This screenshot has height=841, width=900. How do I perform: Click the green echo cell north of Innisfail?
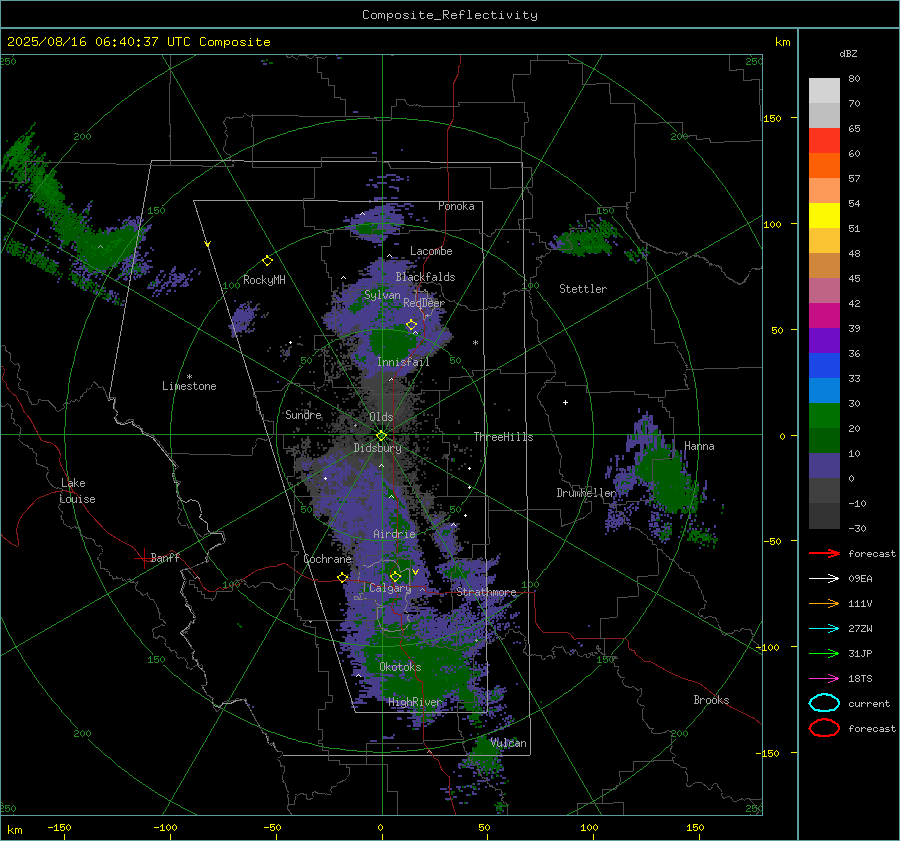tap(394, 344)
